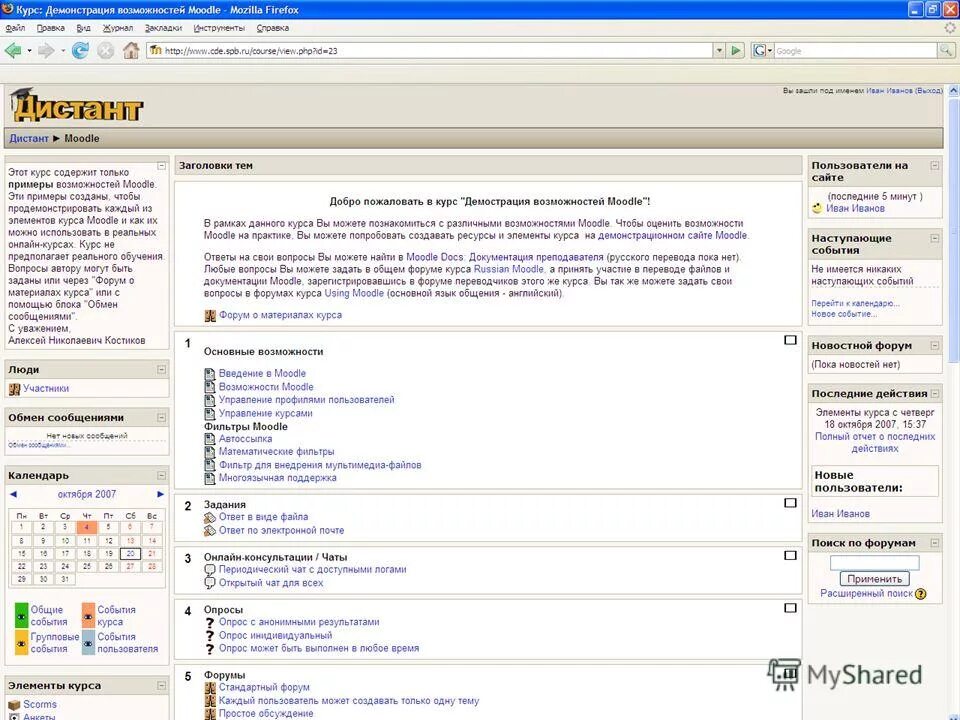
Task: Collapse the Новостной форум block
Action: coord(935,345)
